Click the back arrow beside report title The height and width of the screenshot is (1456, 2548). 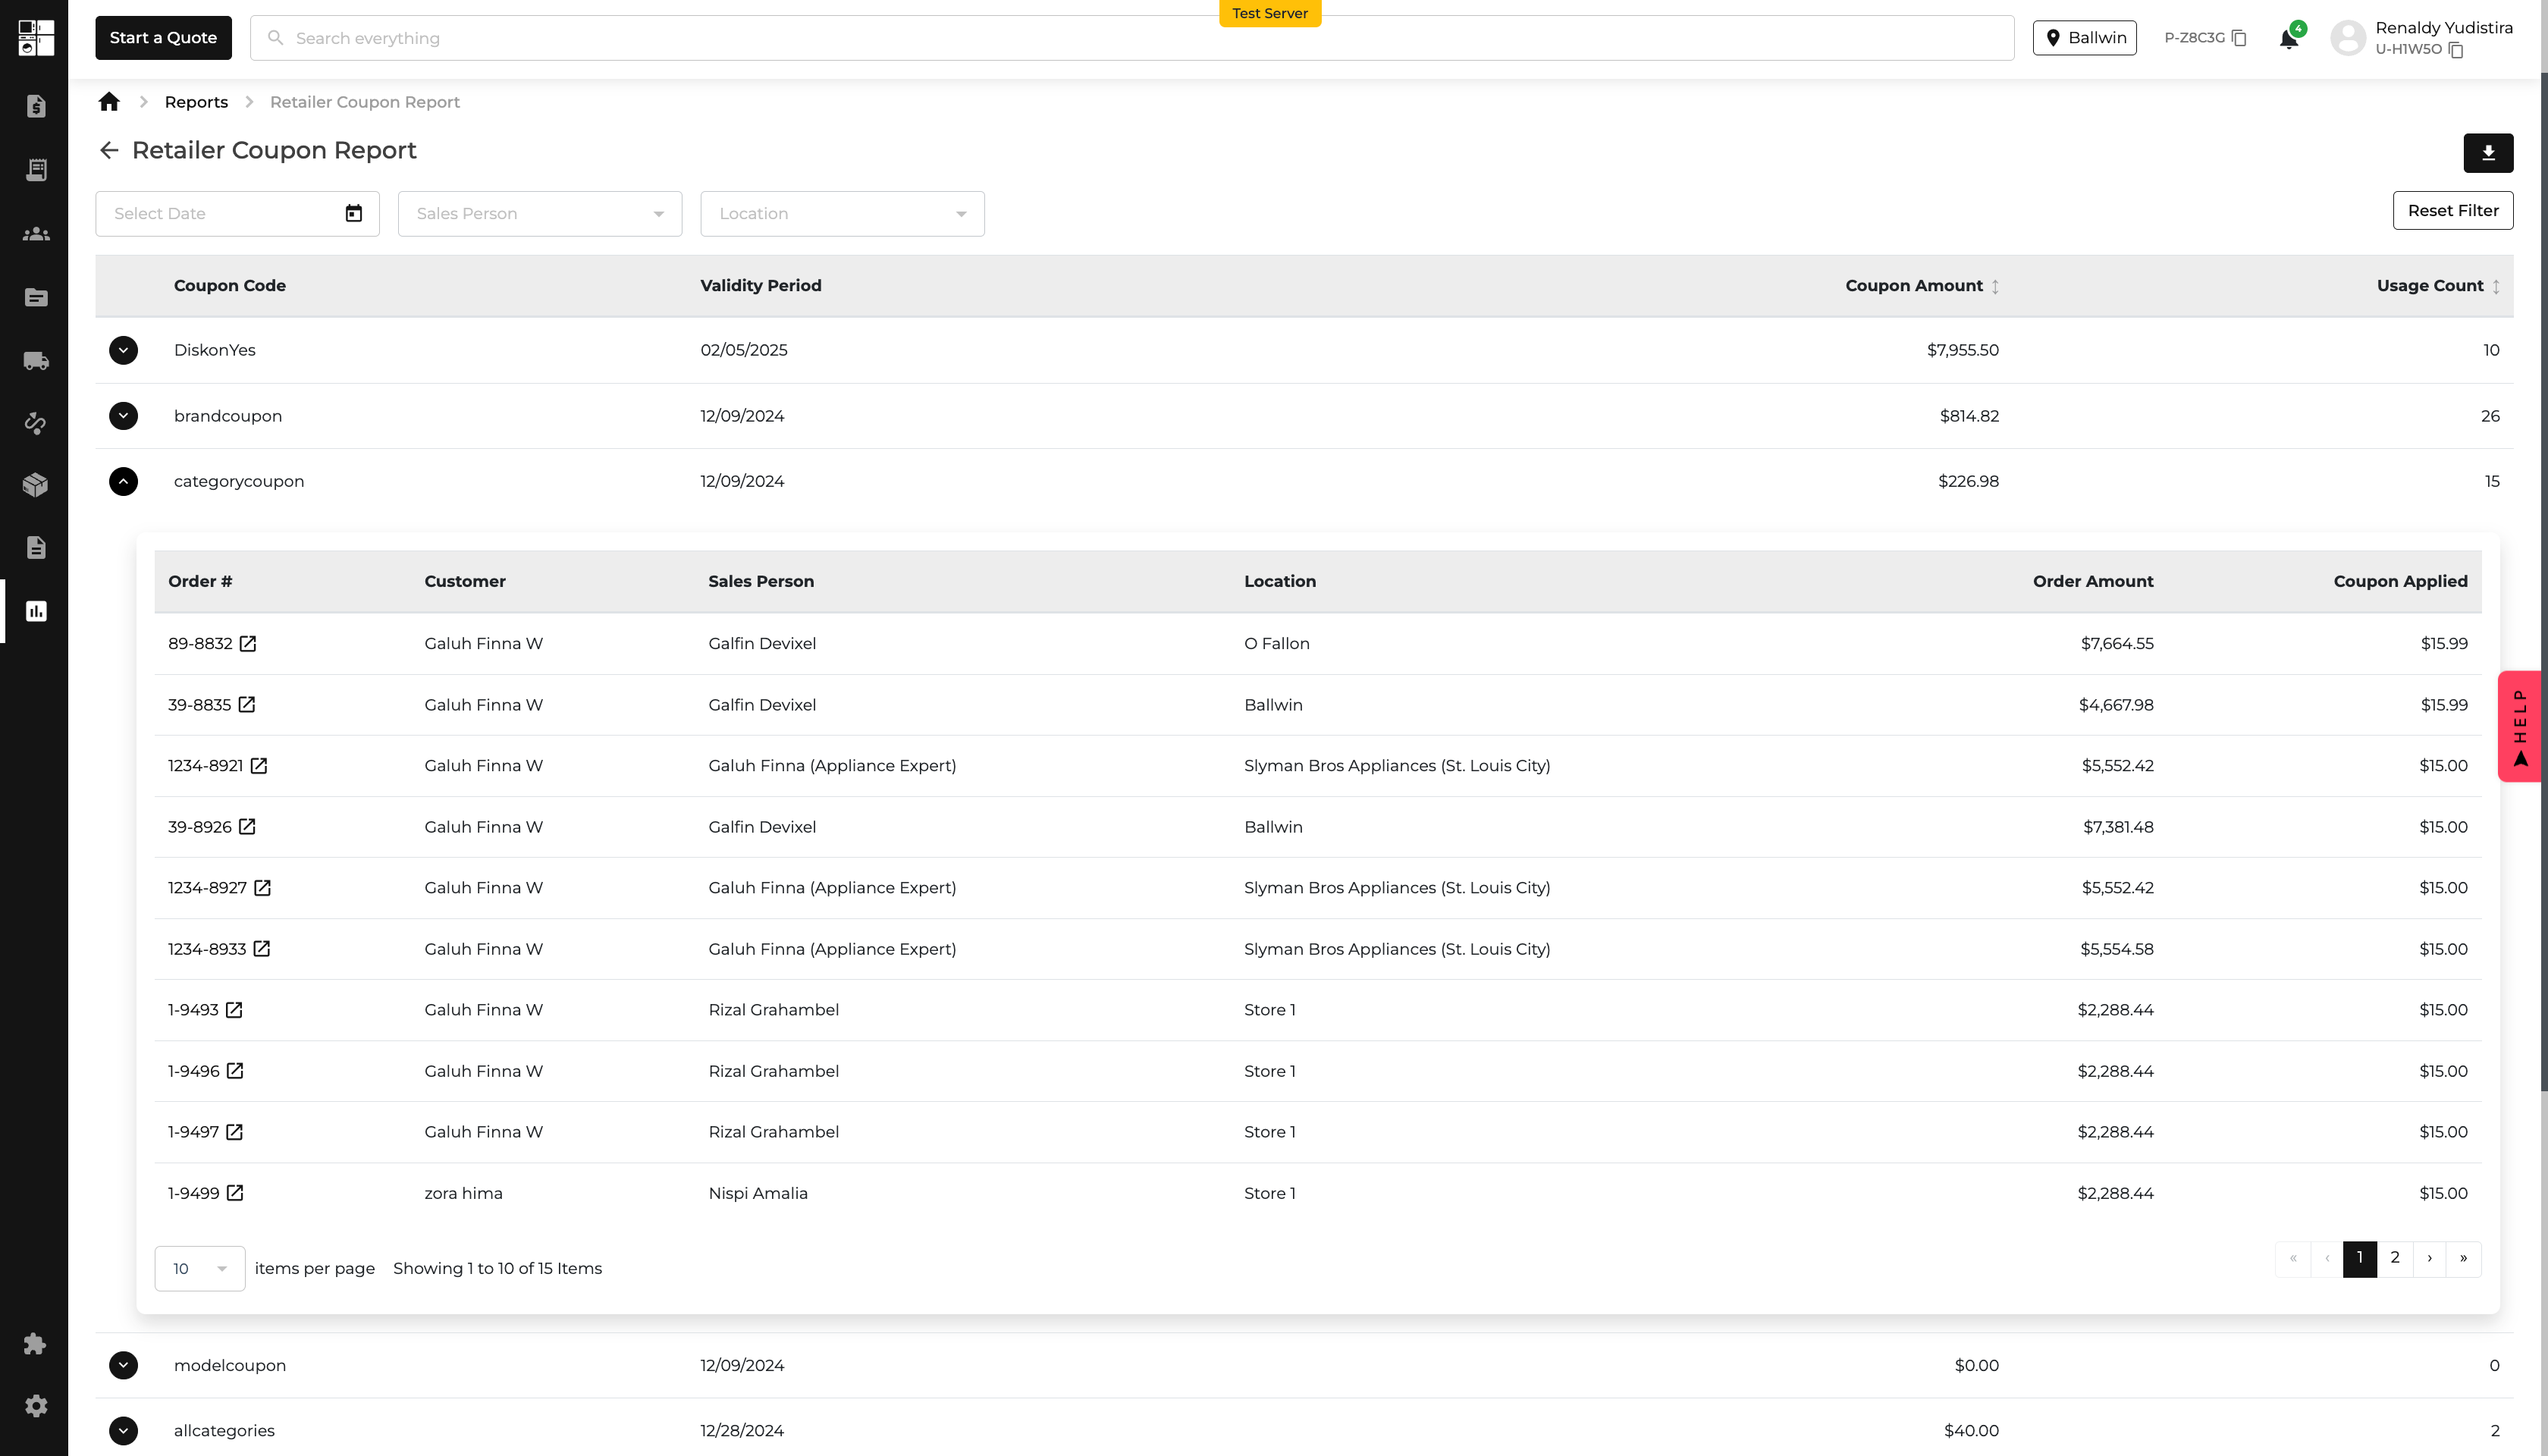click(x=109, y=150)
